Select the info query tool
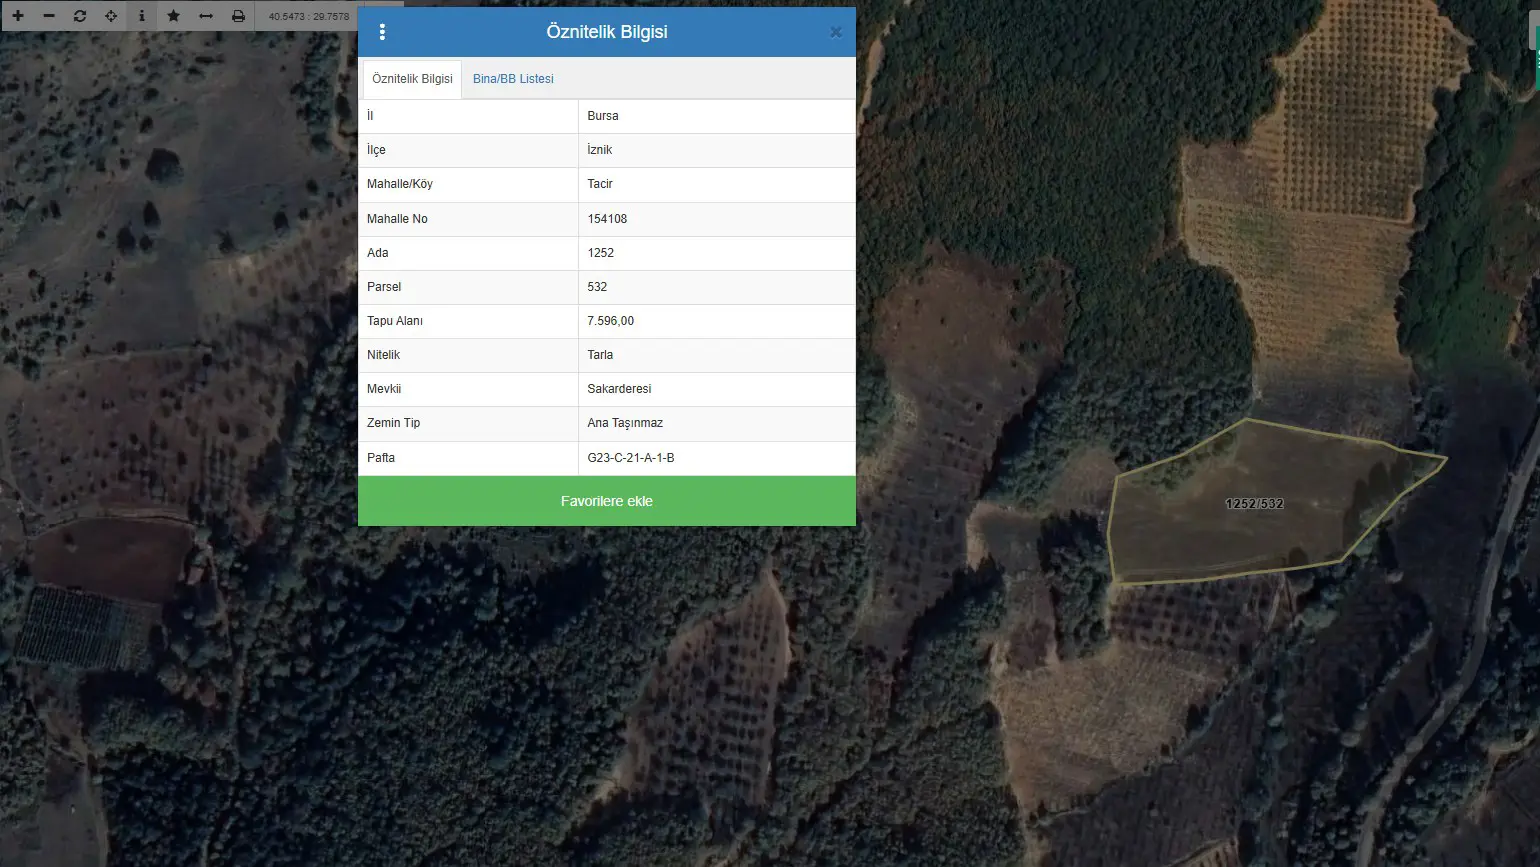Screen dimensions: 1540x867 [x=142, y=16]
